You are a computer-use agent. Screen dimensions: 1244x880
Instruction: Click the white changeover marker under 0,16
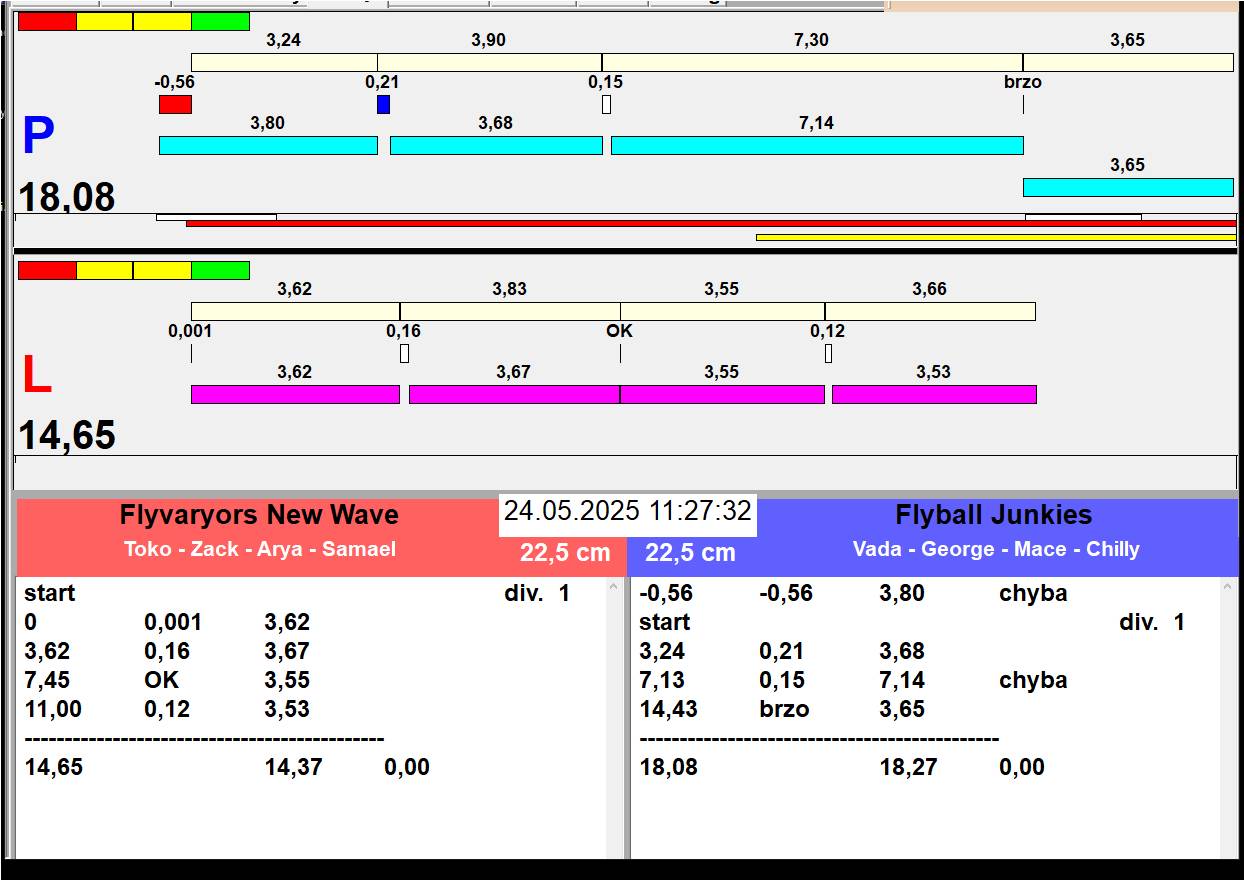click(x=404, y=353)
